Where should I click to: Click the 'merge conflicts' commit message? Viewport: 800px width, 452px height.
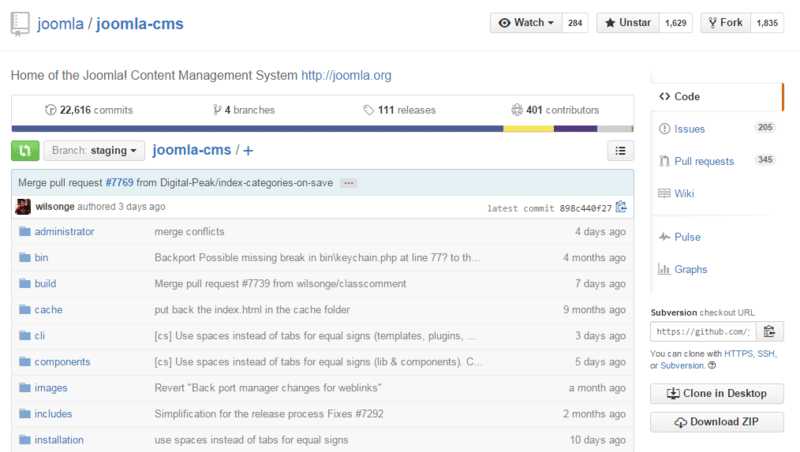189,232
